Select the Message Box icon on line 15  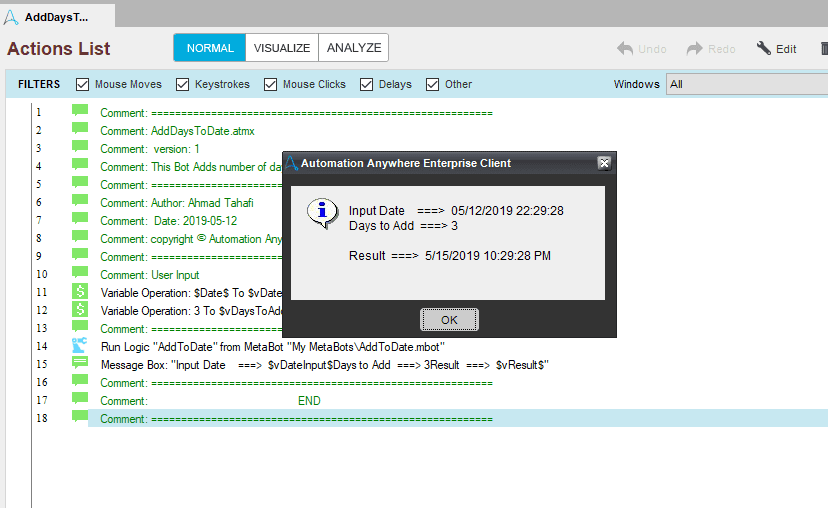[80, 363]
